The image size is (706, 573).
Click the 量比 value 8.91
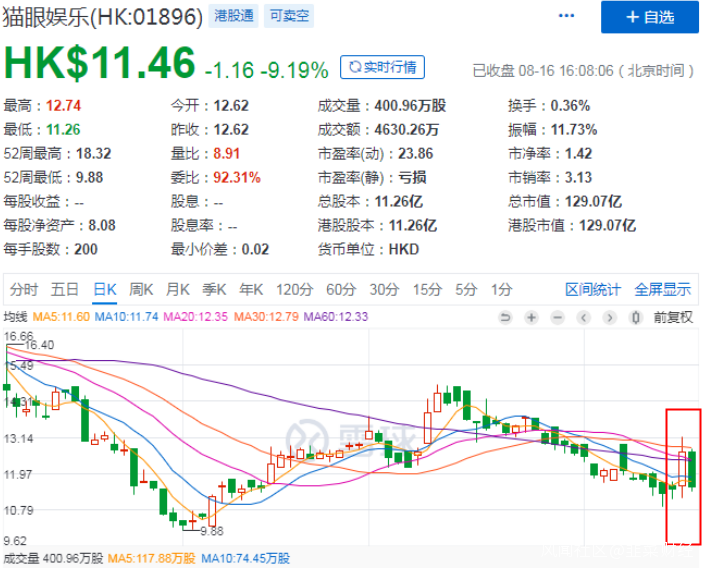pyautogui.click(x=226, y=153)
